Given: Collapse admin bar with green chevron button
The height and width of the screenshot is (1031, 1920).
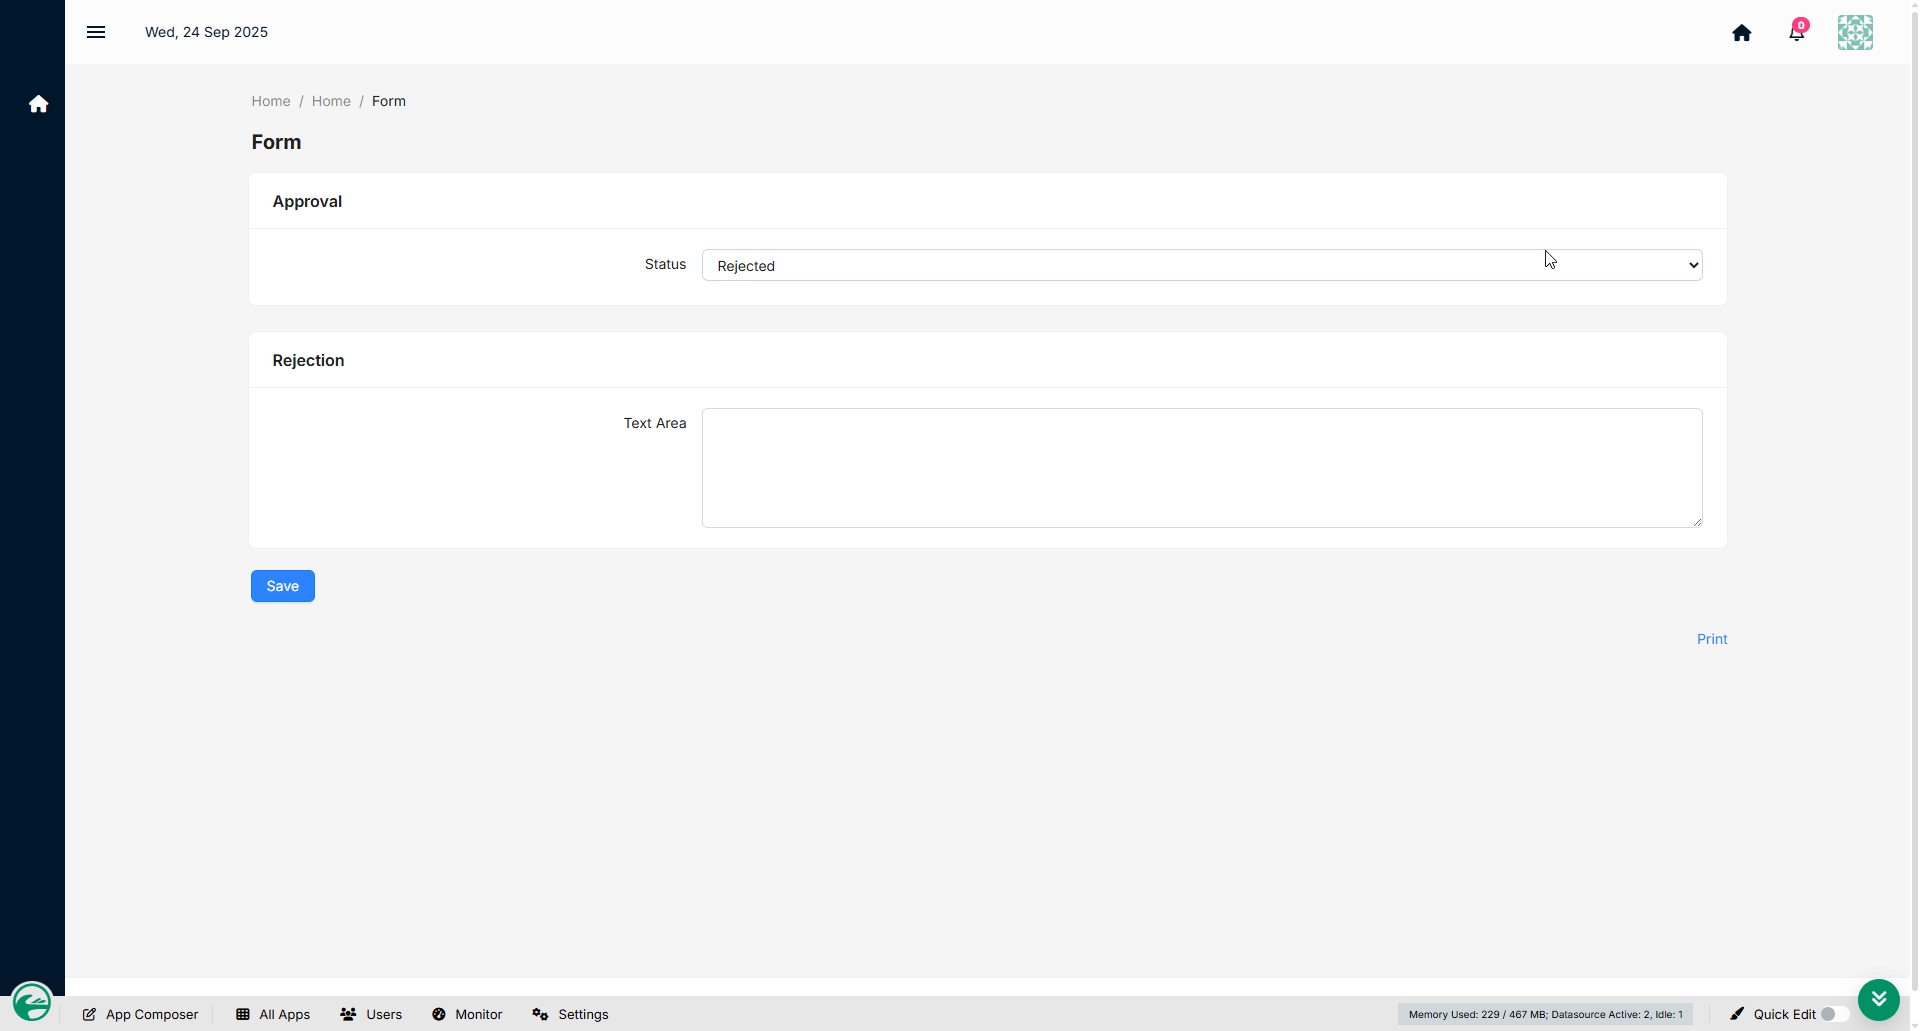Looking at the screenshot, I should point(1879,999).
